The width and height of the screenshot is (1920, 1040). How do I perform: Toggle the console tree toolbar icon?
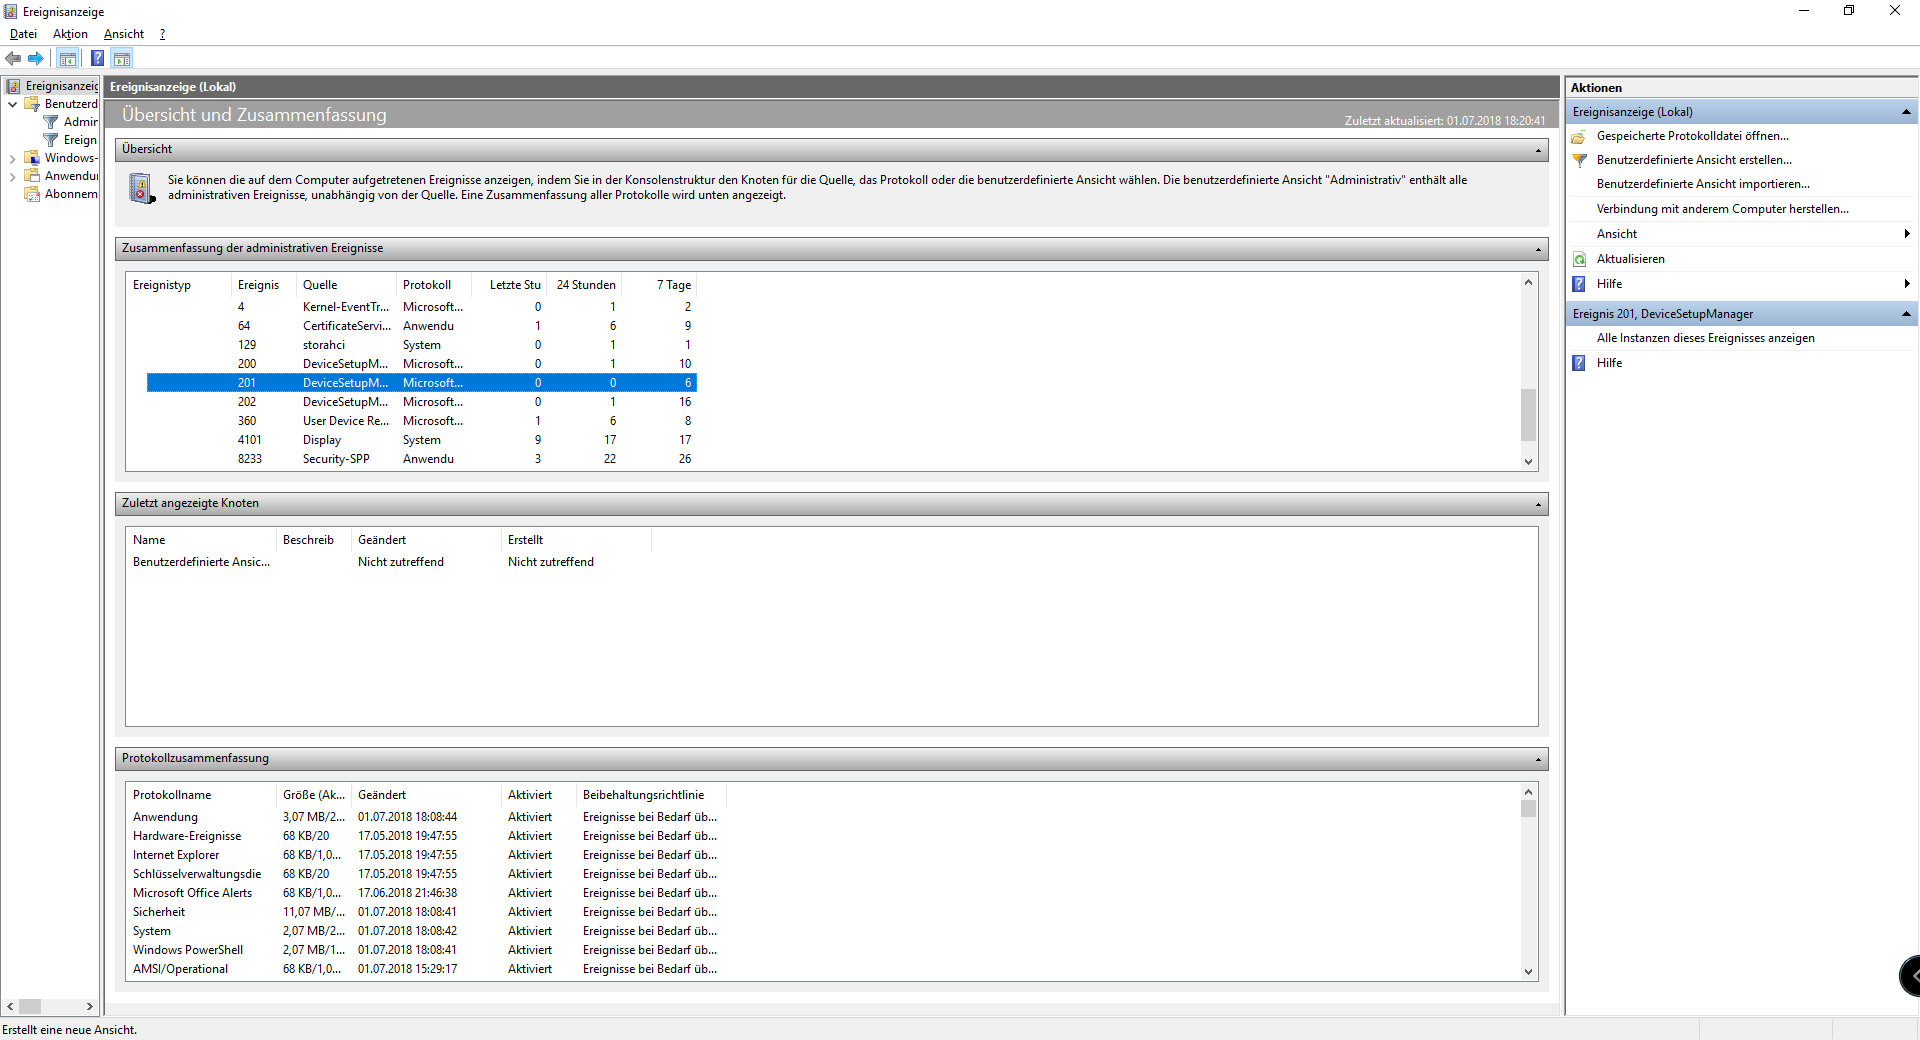(68, 58)
